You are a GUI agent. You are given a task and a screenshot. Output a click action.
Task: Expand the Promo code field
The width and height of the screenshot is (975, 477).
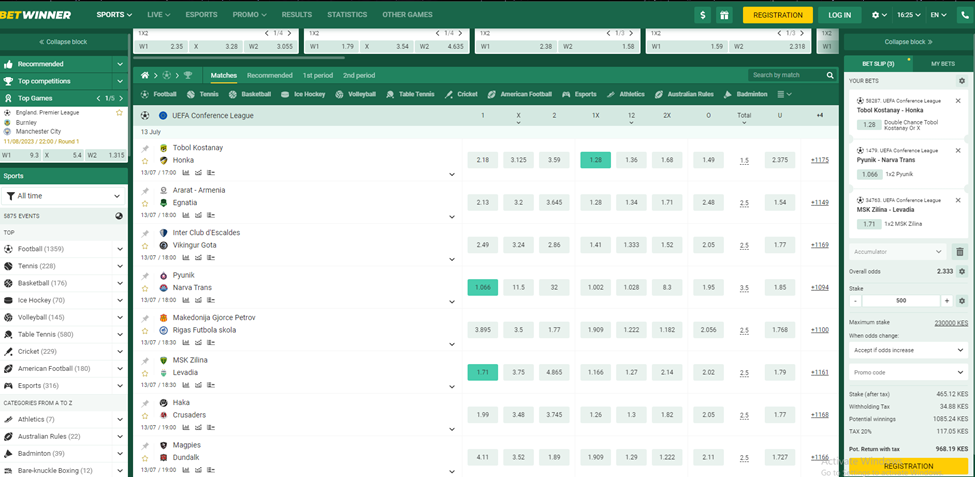(907, 373)
